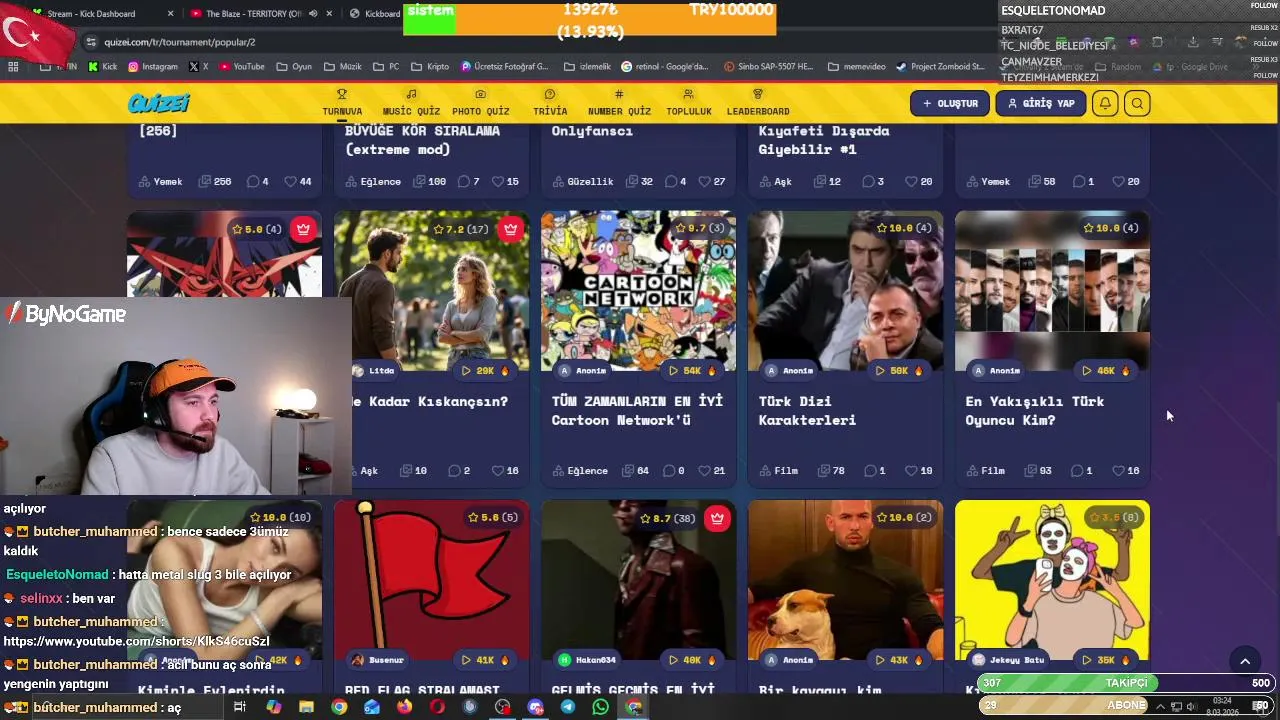Click the Oluştur create button
The image size is (1280, 720).
950,103
